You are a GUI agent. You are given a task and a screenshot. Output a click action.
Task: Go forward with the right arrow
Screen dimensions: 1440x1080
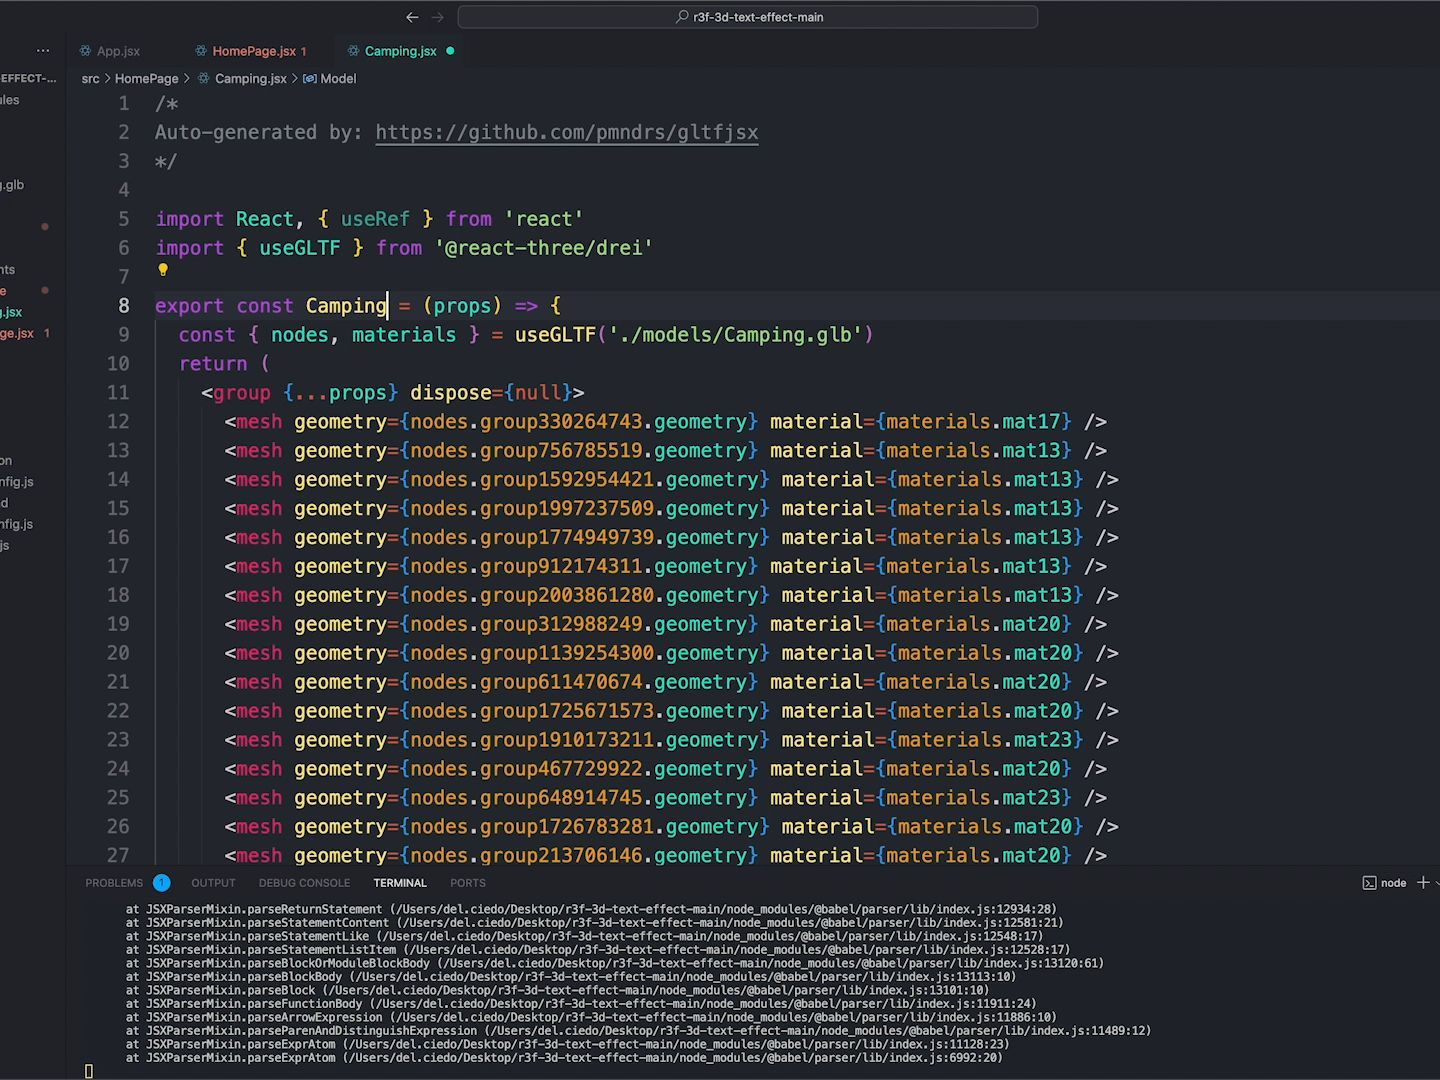click(437, 17)
